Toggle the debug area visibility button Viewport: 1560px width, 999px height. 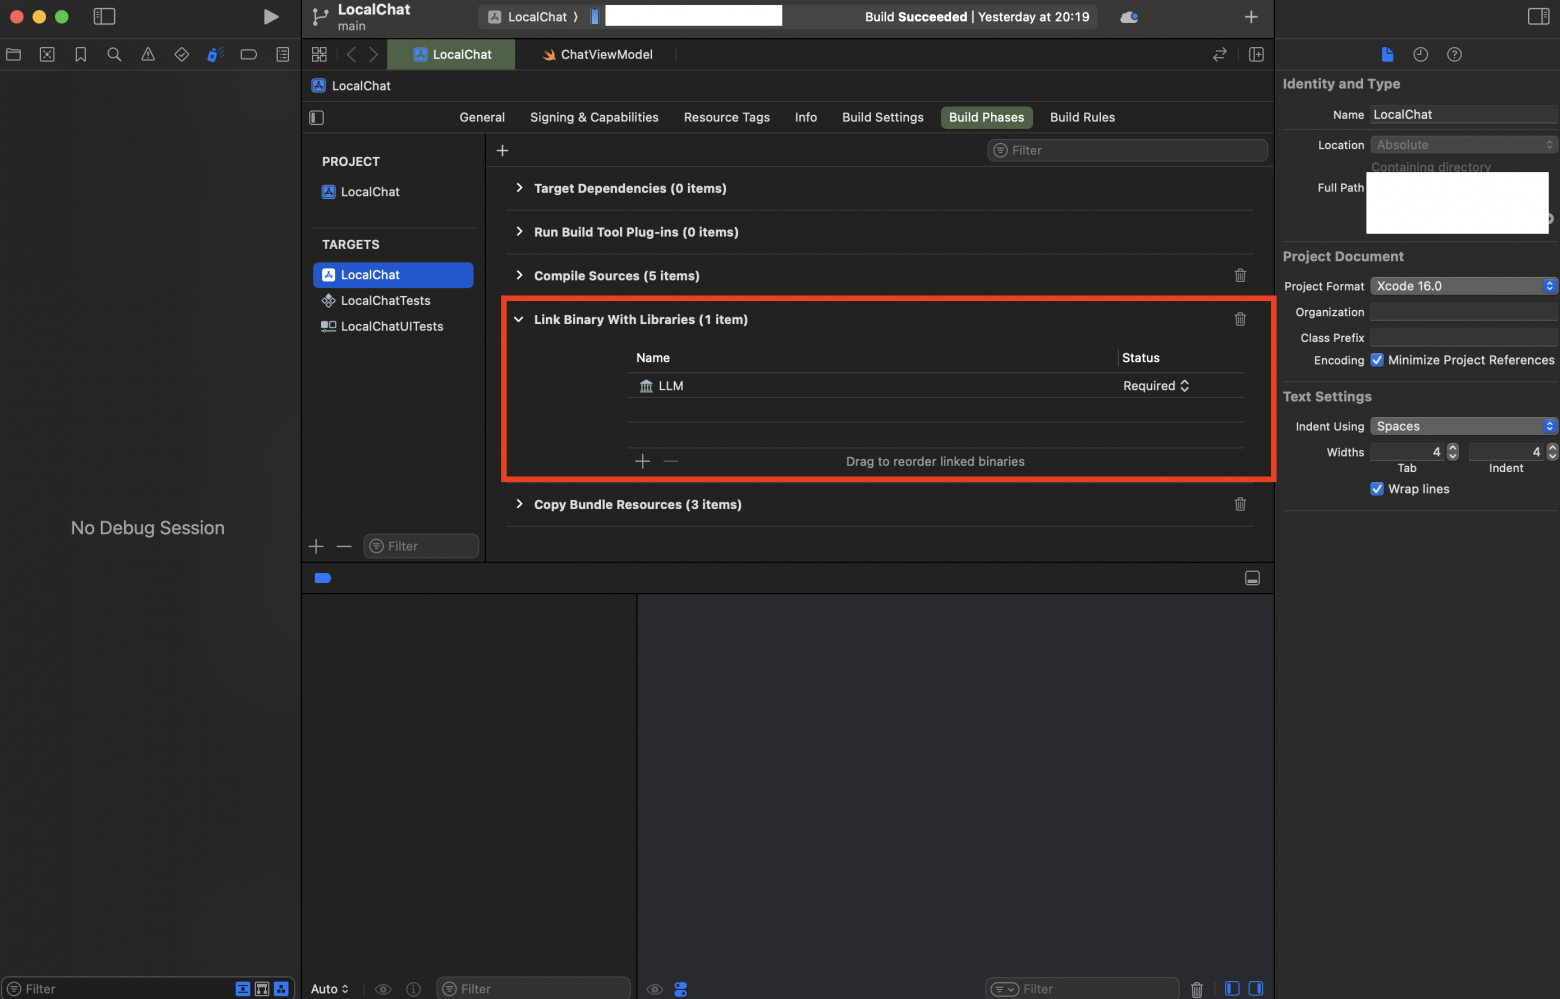click(x=1252, y=578)
